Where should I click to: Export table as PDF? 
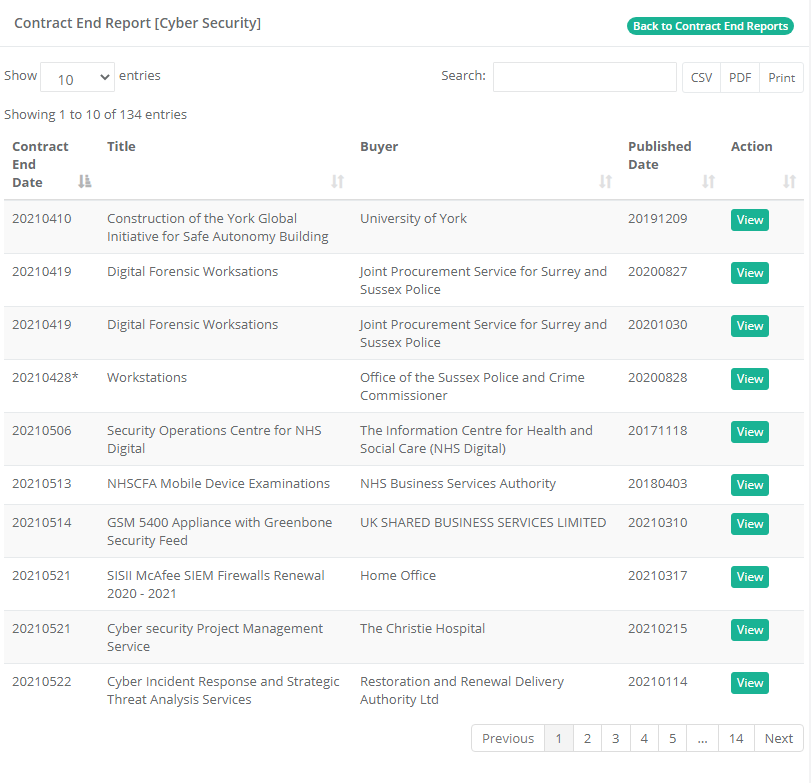740,78
